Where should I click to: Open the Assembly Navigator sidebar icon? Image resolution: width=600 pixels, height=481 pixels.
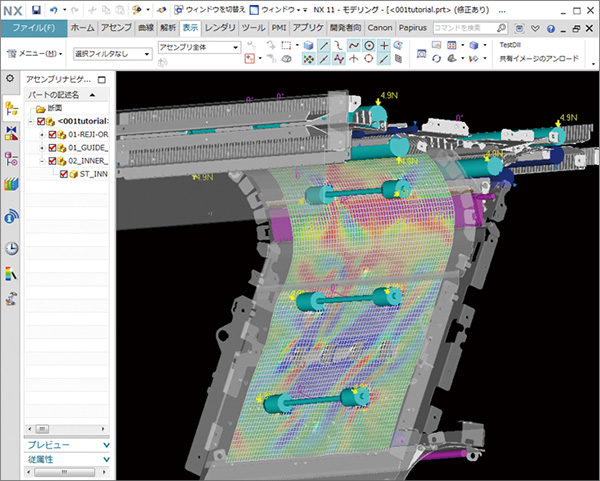11,108
